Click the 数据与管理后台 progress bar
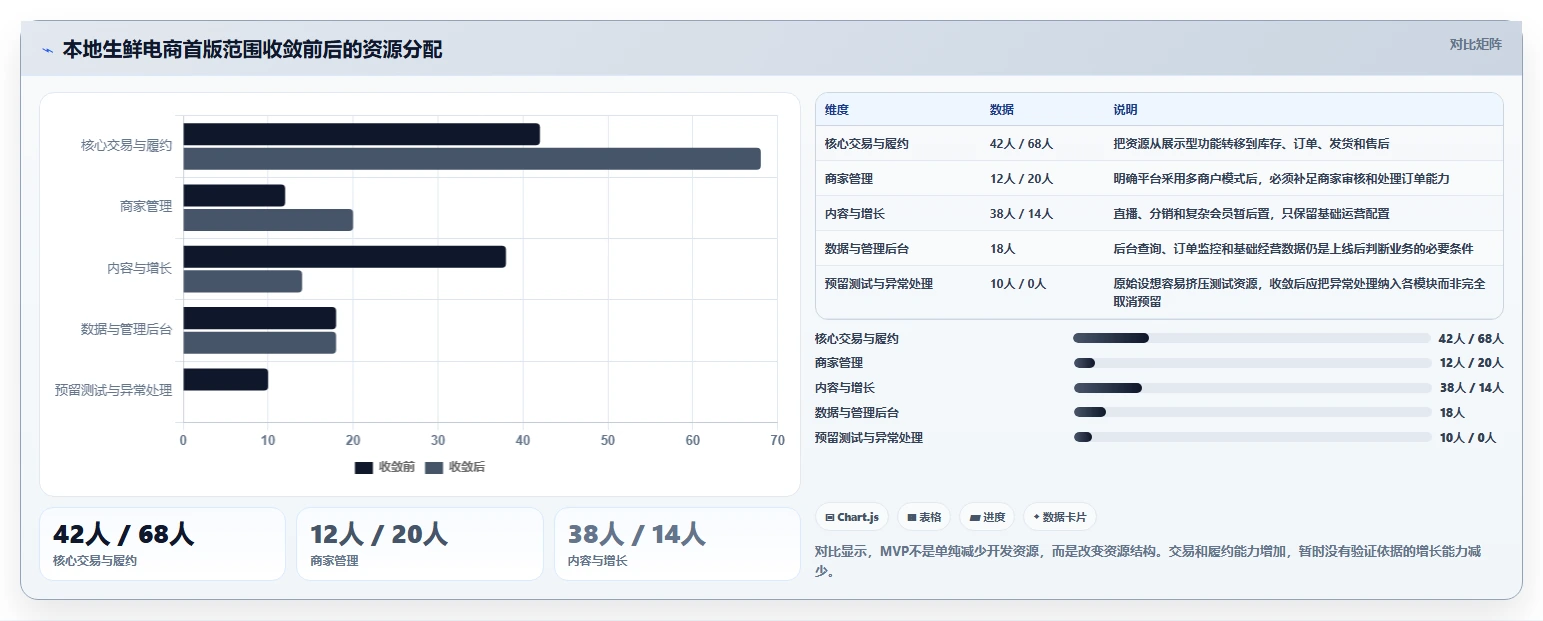The image size is (1543, 621). (1252, 412)
